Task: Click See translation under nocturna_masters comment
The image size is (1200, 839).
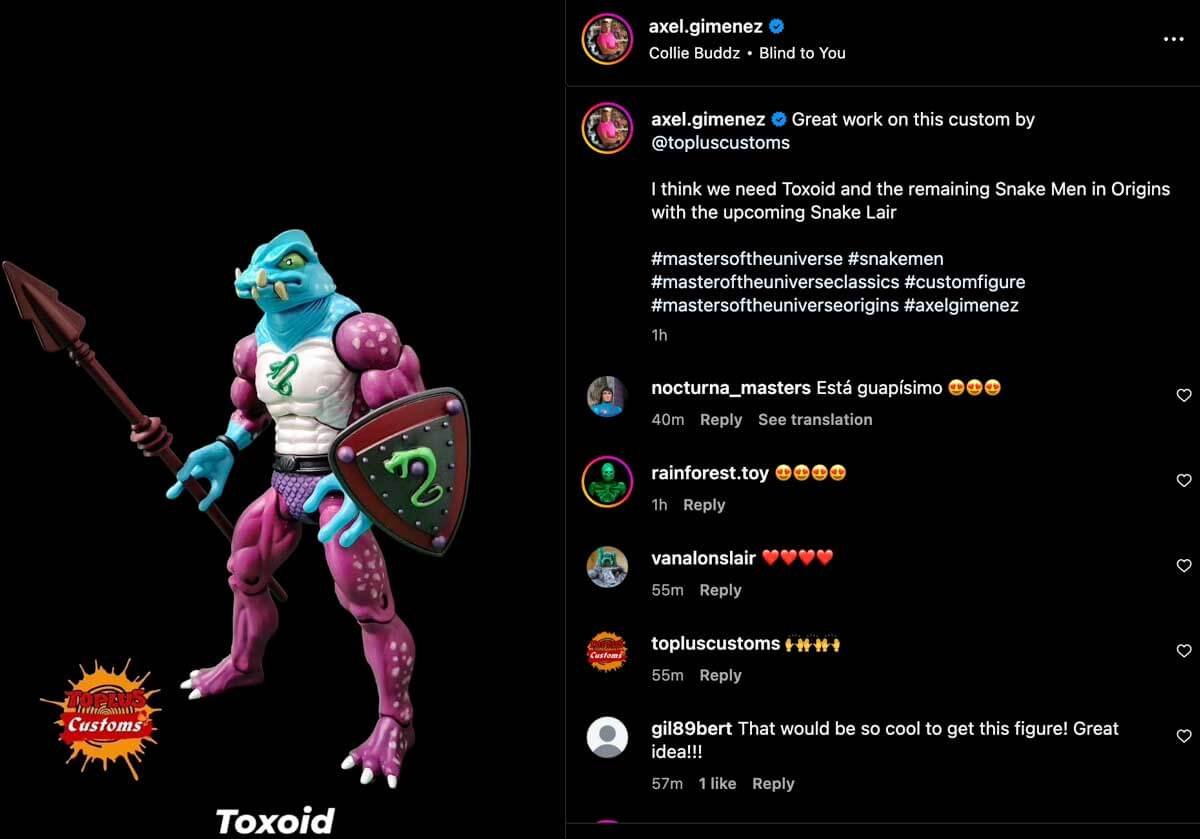Action: [x=815, y=420]
